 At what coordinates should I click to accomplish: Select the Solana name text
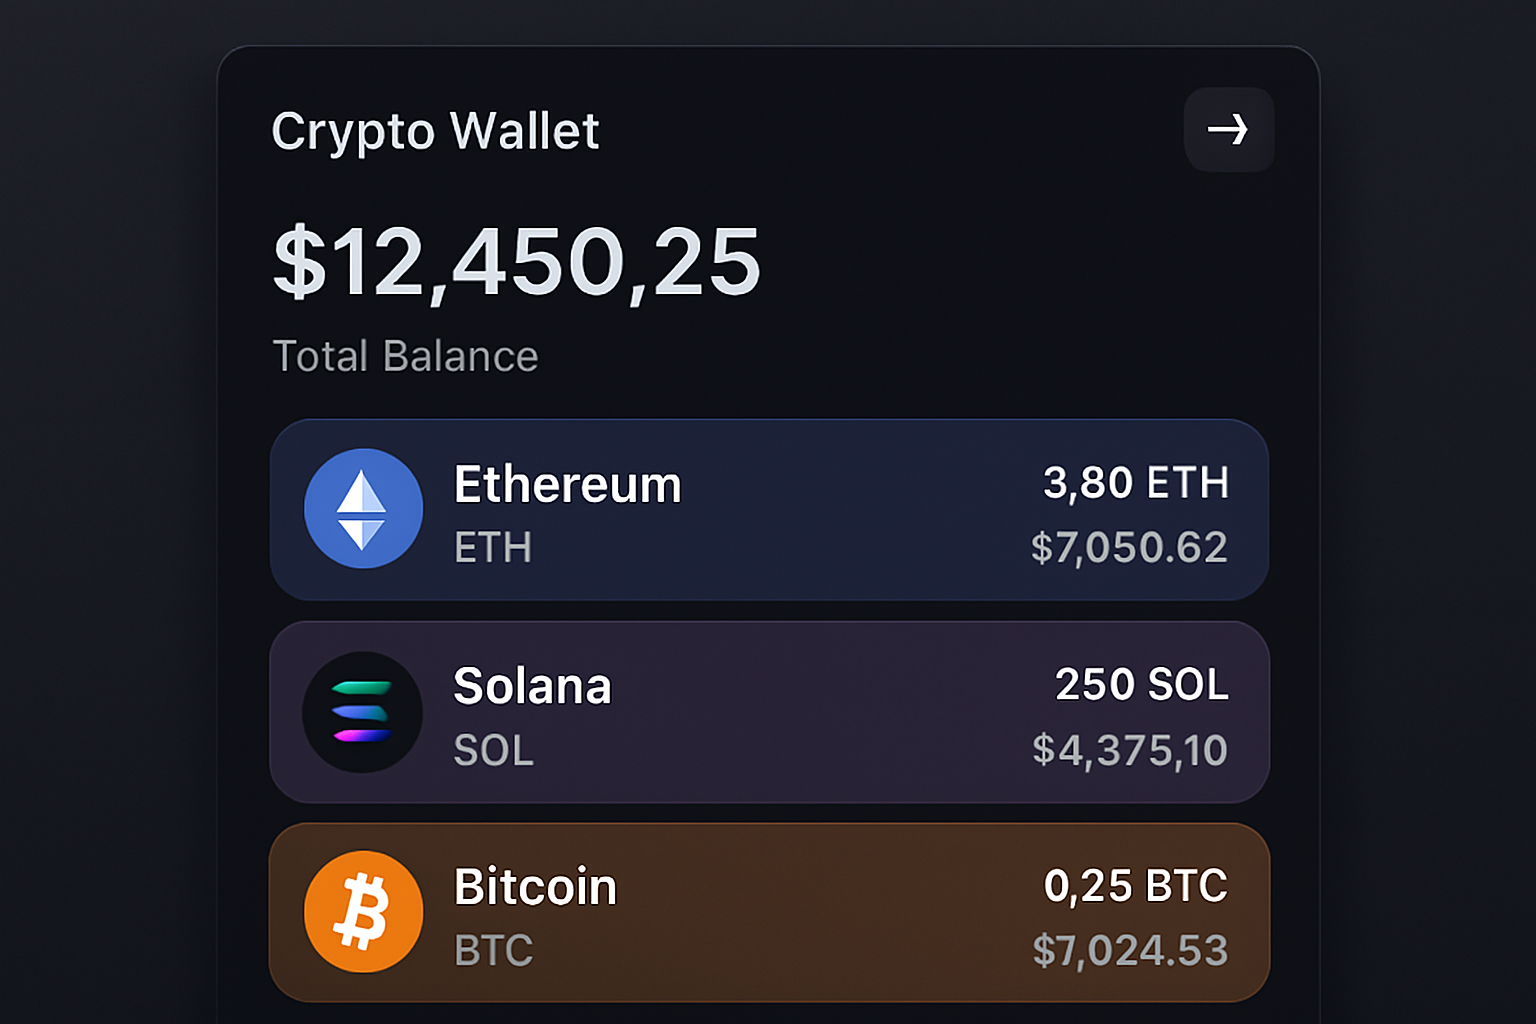point(532,686)
